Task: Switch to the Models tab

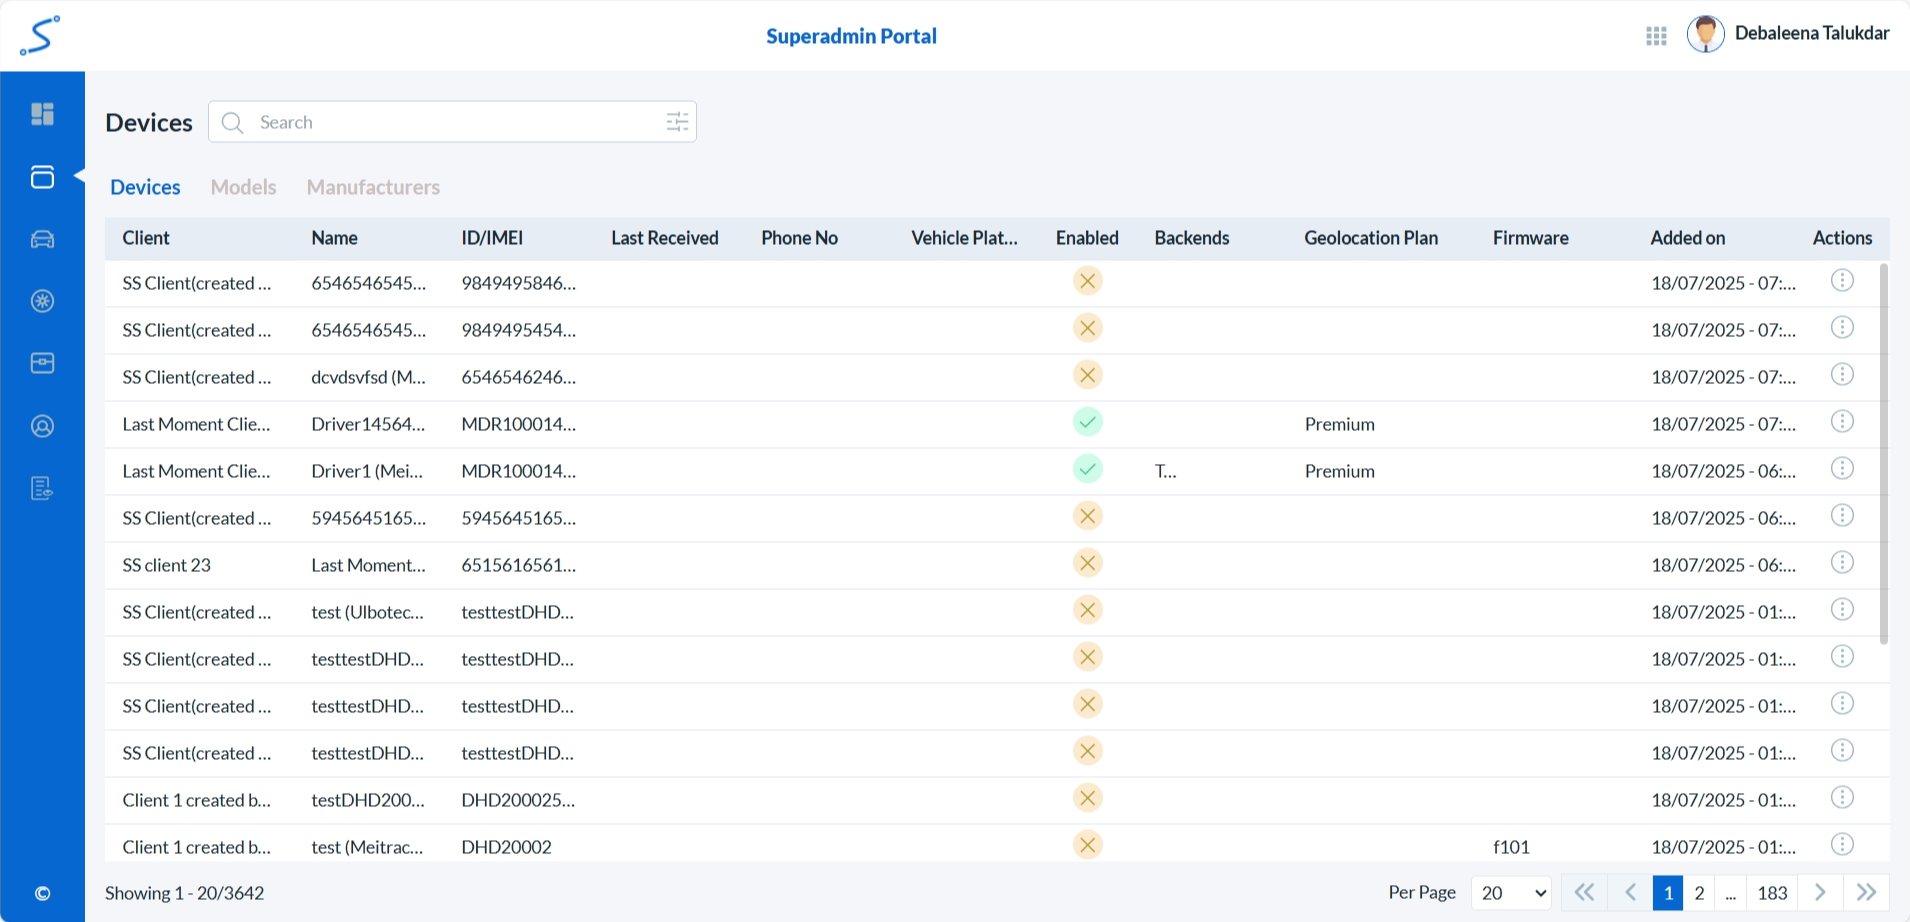Action: click(243, 187)
